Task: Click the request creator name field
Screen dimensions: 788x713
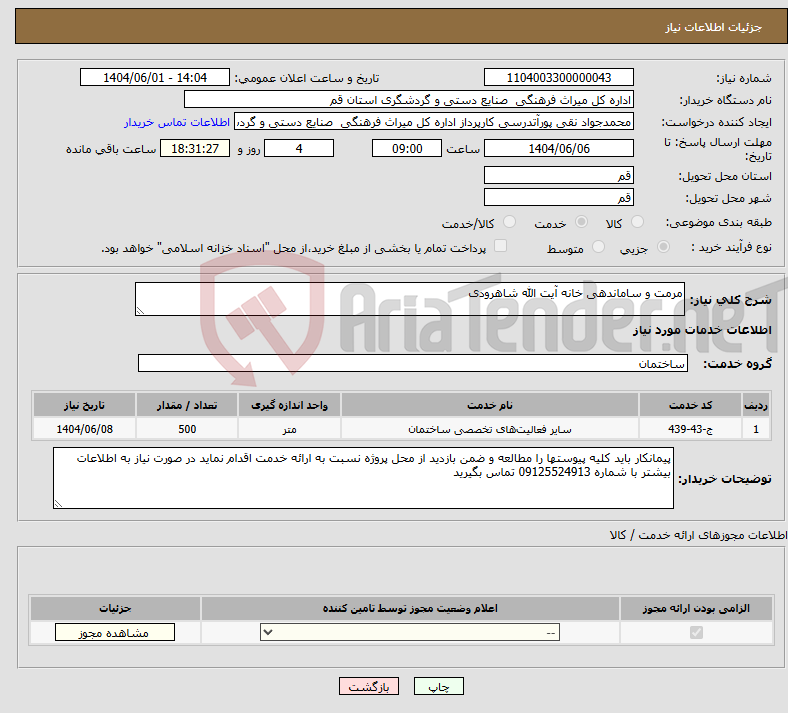Action: 434,122
